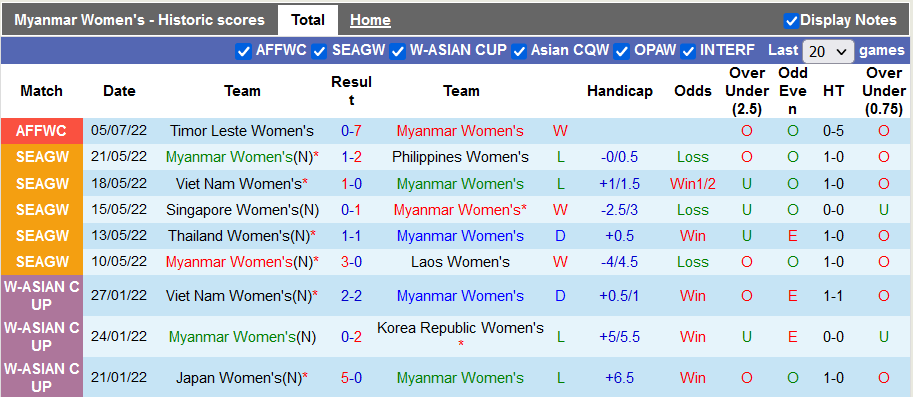Screen dimensions: 913x397
Task: Click handicap value -0/0.5
Action: [x=620, y=157]
